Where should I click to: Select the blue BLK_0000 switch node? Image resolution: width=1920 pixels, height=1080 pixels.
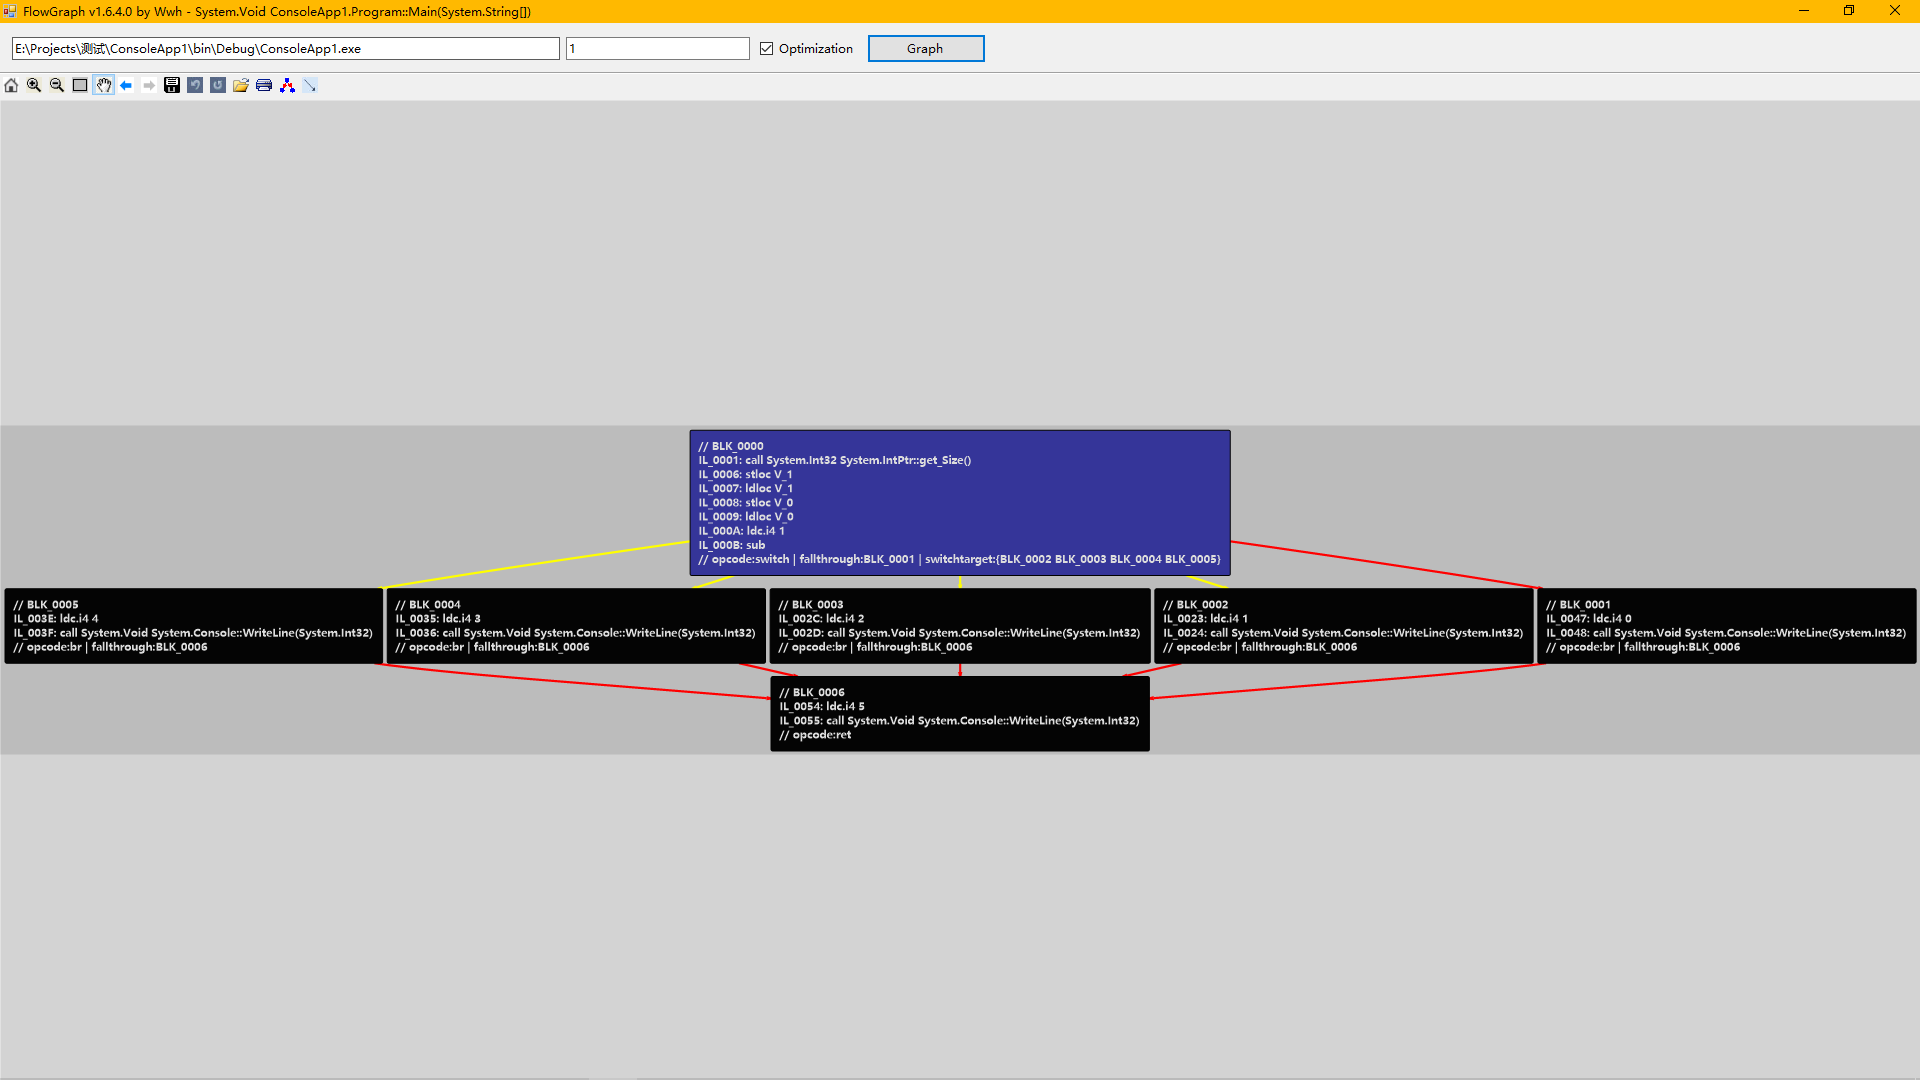[x=959, y=503]
